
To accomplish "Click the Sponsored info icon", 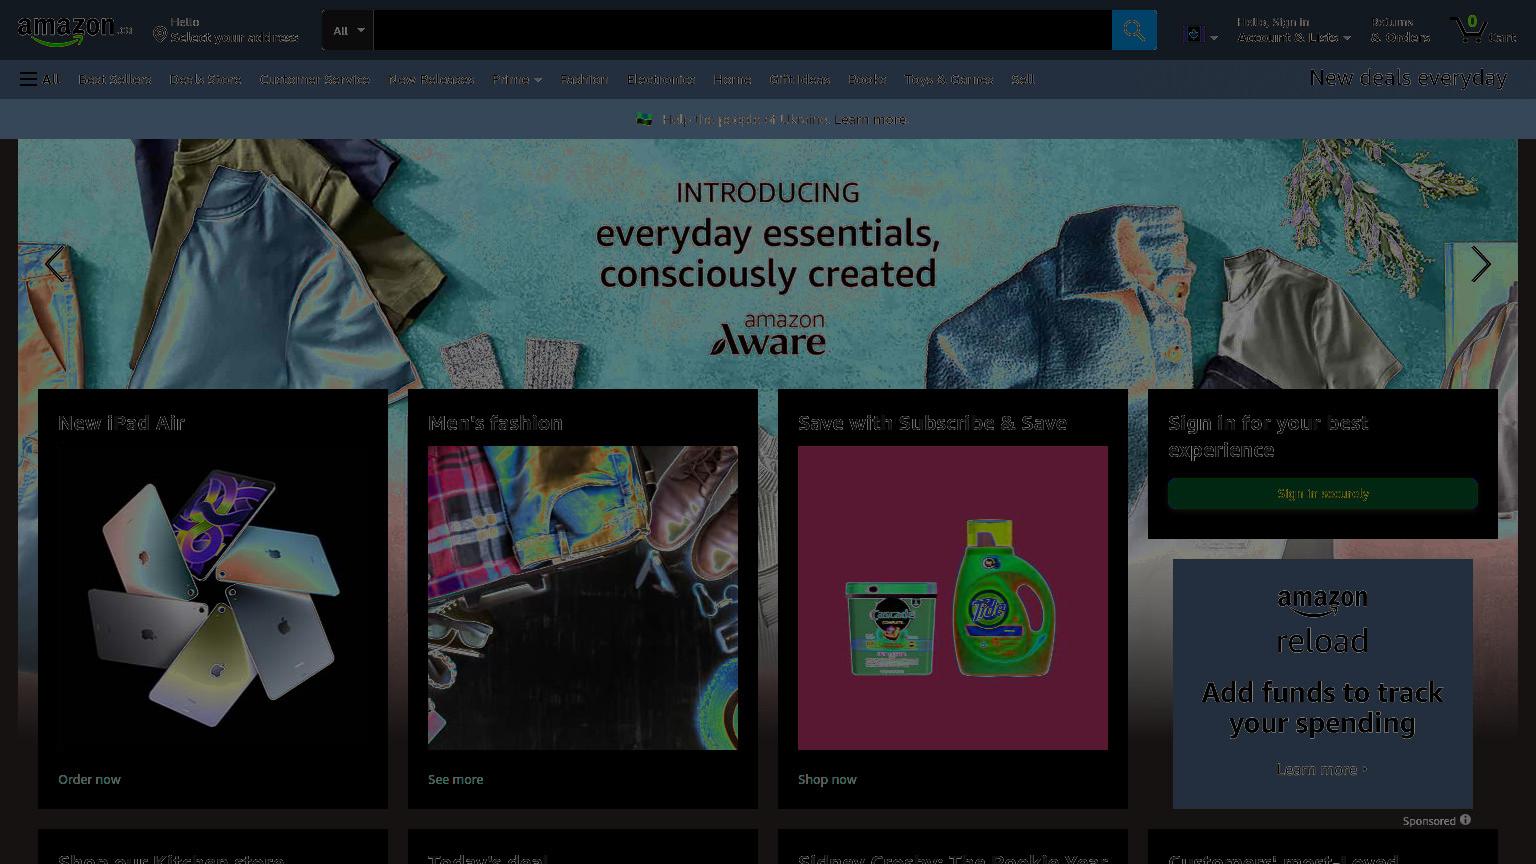I will pyautogui.click(x=1465, y=820).
